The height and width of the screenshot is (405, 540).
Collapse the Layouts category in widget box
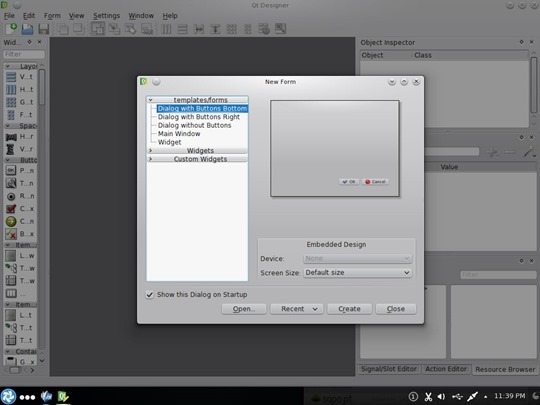tap(8, 66)
